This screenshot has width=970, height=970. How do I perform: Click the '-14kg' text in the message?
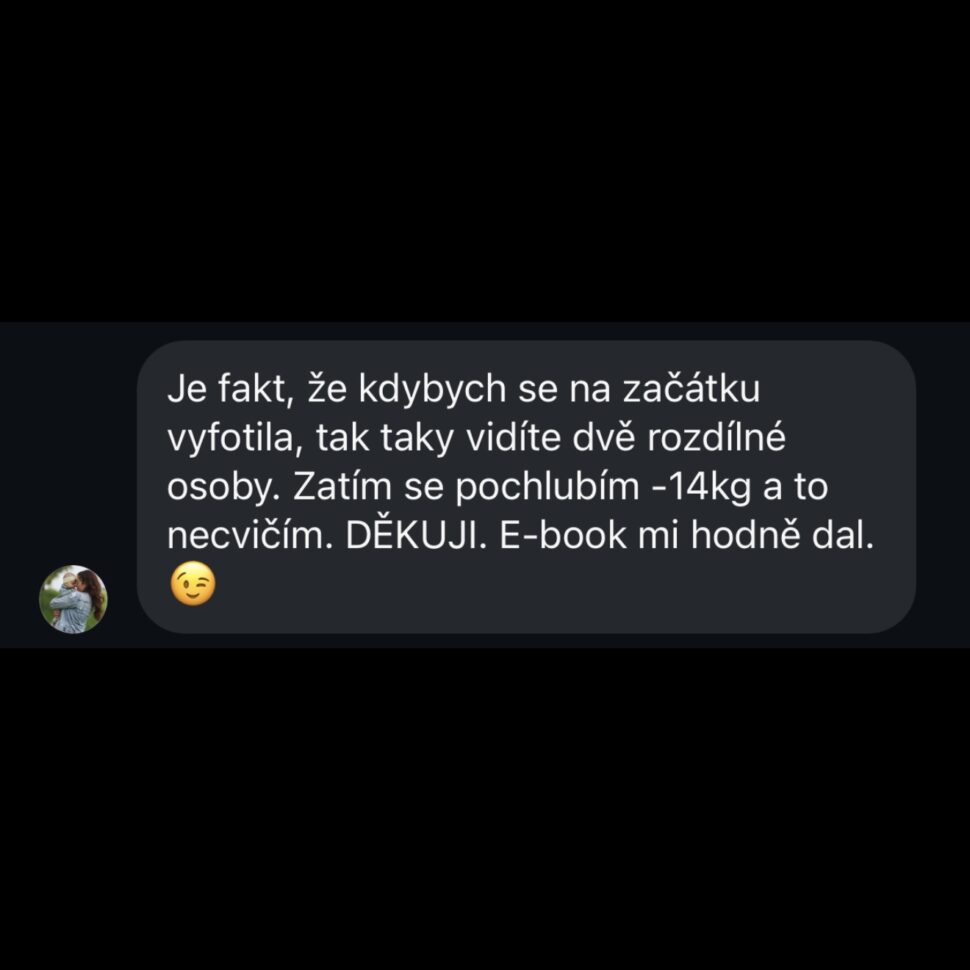702,487
